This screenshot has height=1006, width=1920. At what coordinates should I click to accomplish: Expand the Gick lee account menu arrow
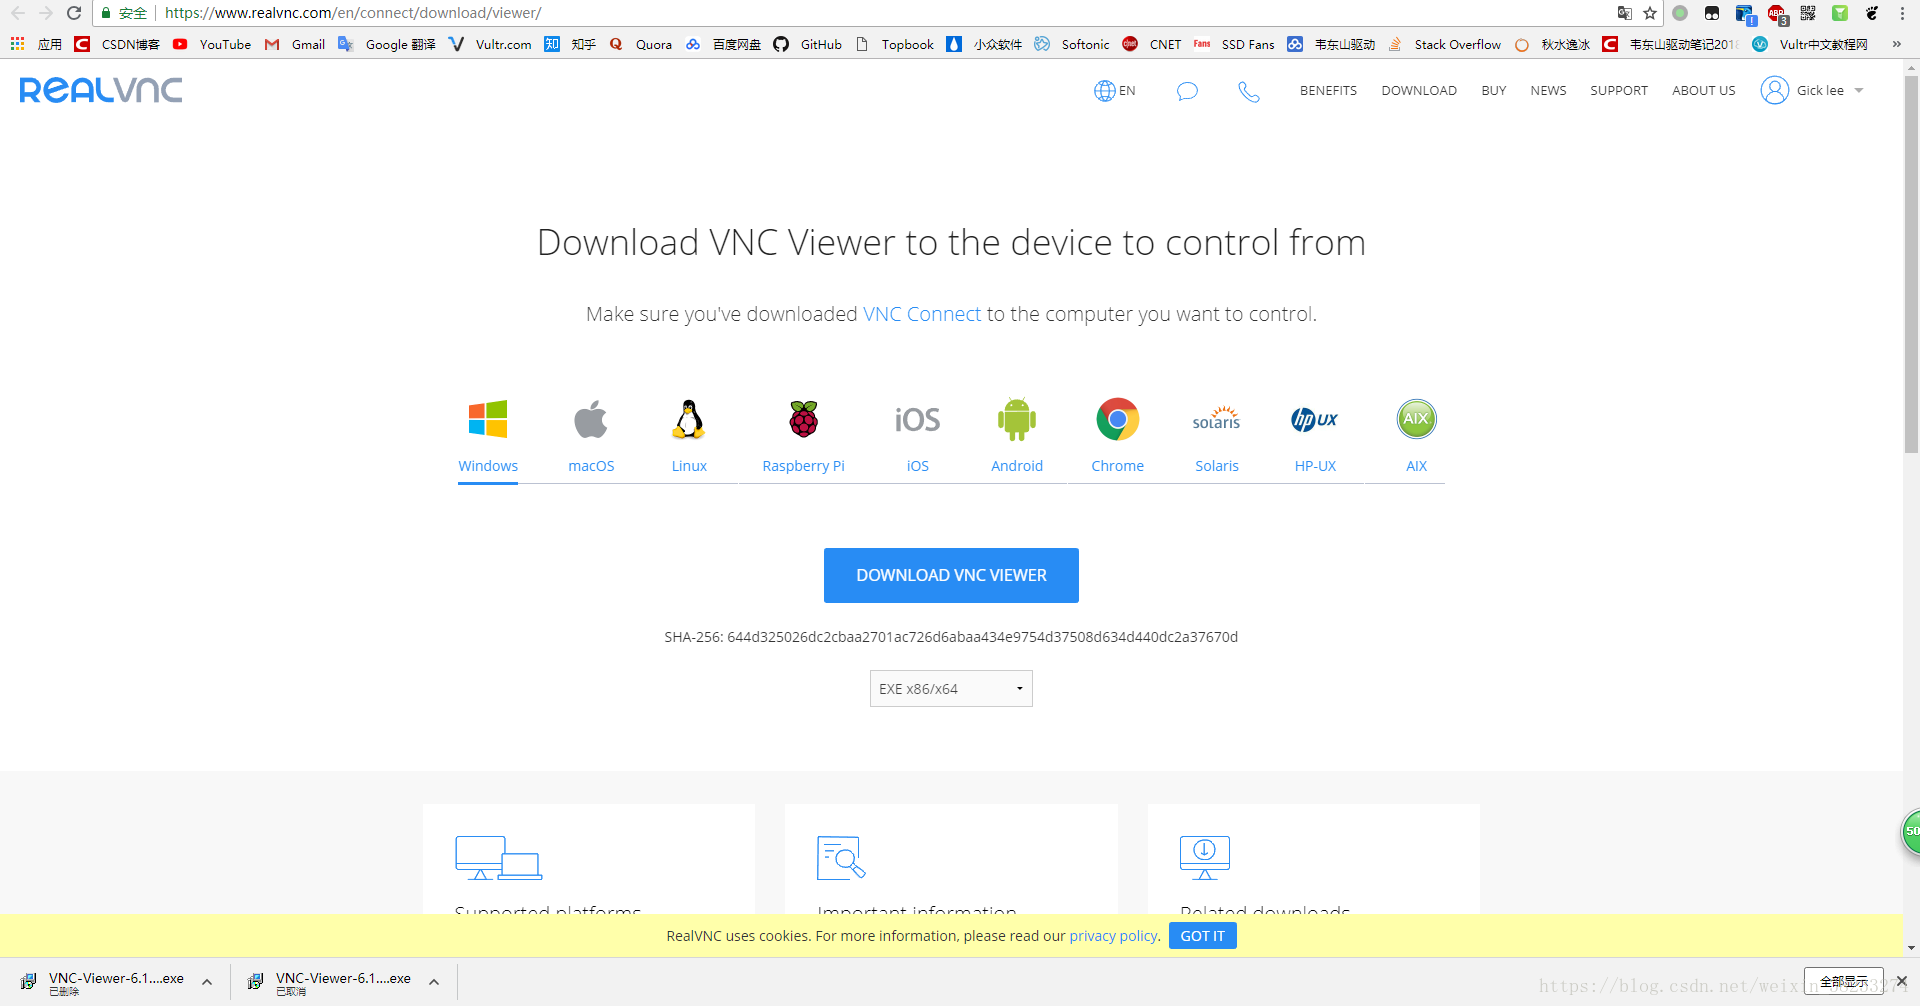(x=1859, y=91)
